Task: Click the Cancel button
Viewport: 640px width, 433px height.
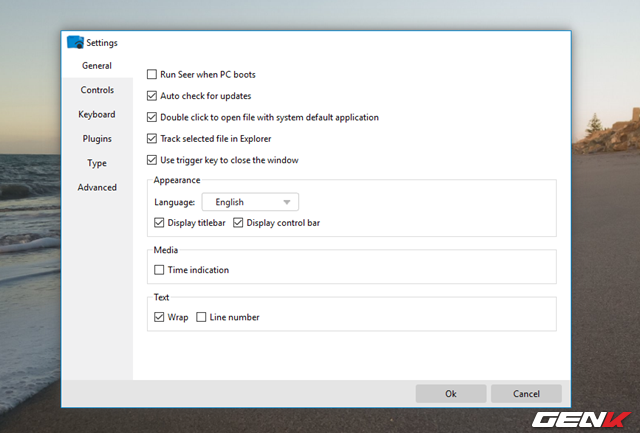Action: 526,394
